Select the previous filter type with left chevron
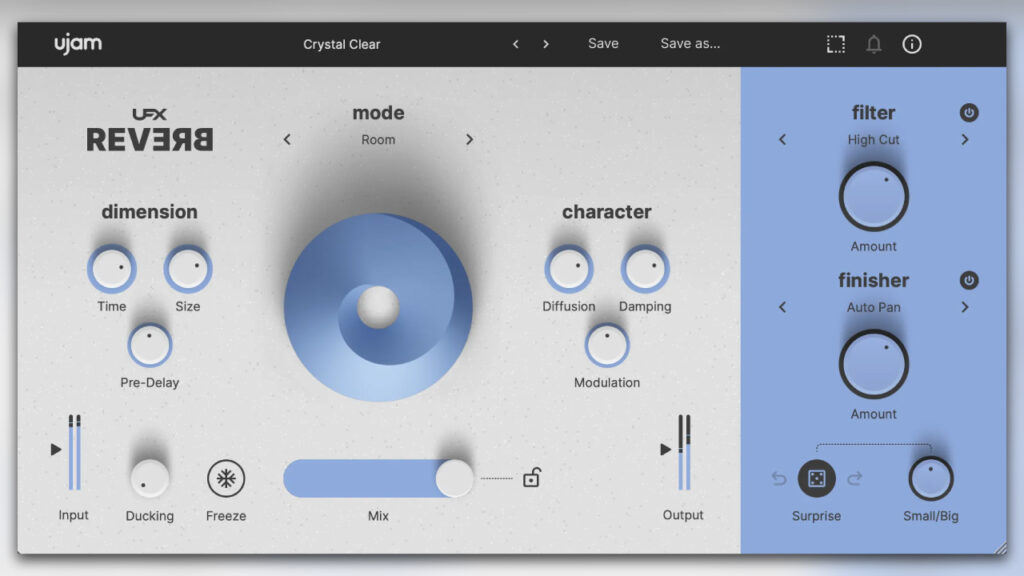This screenshot has width=1024, height=576. [782, 140]
